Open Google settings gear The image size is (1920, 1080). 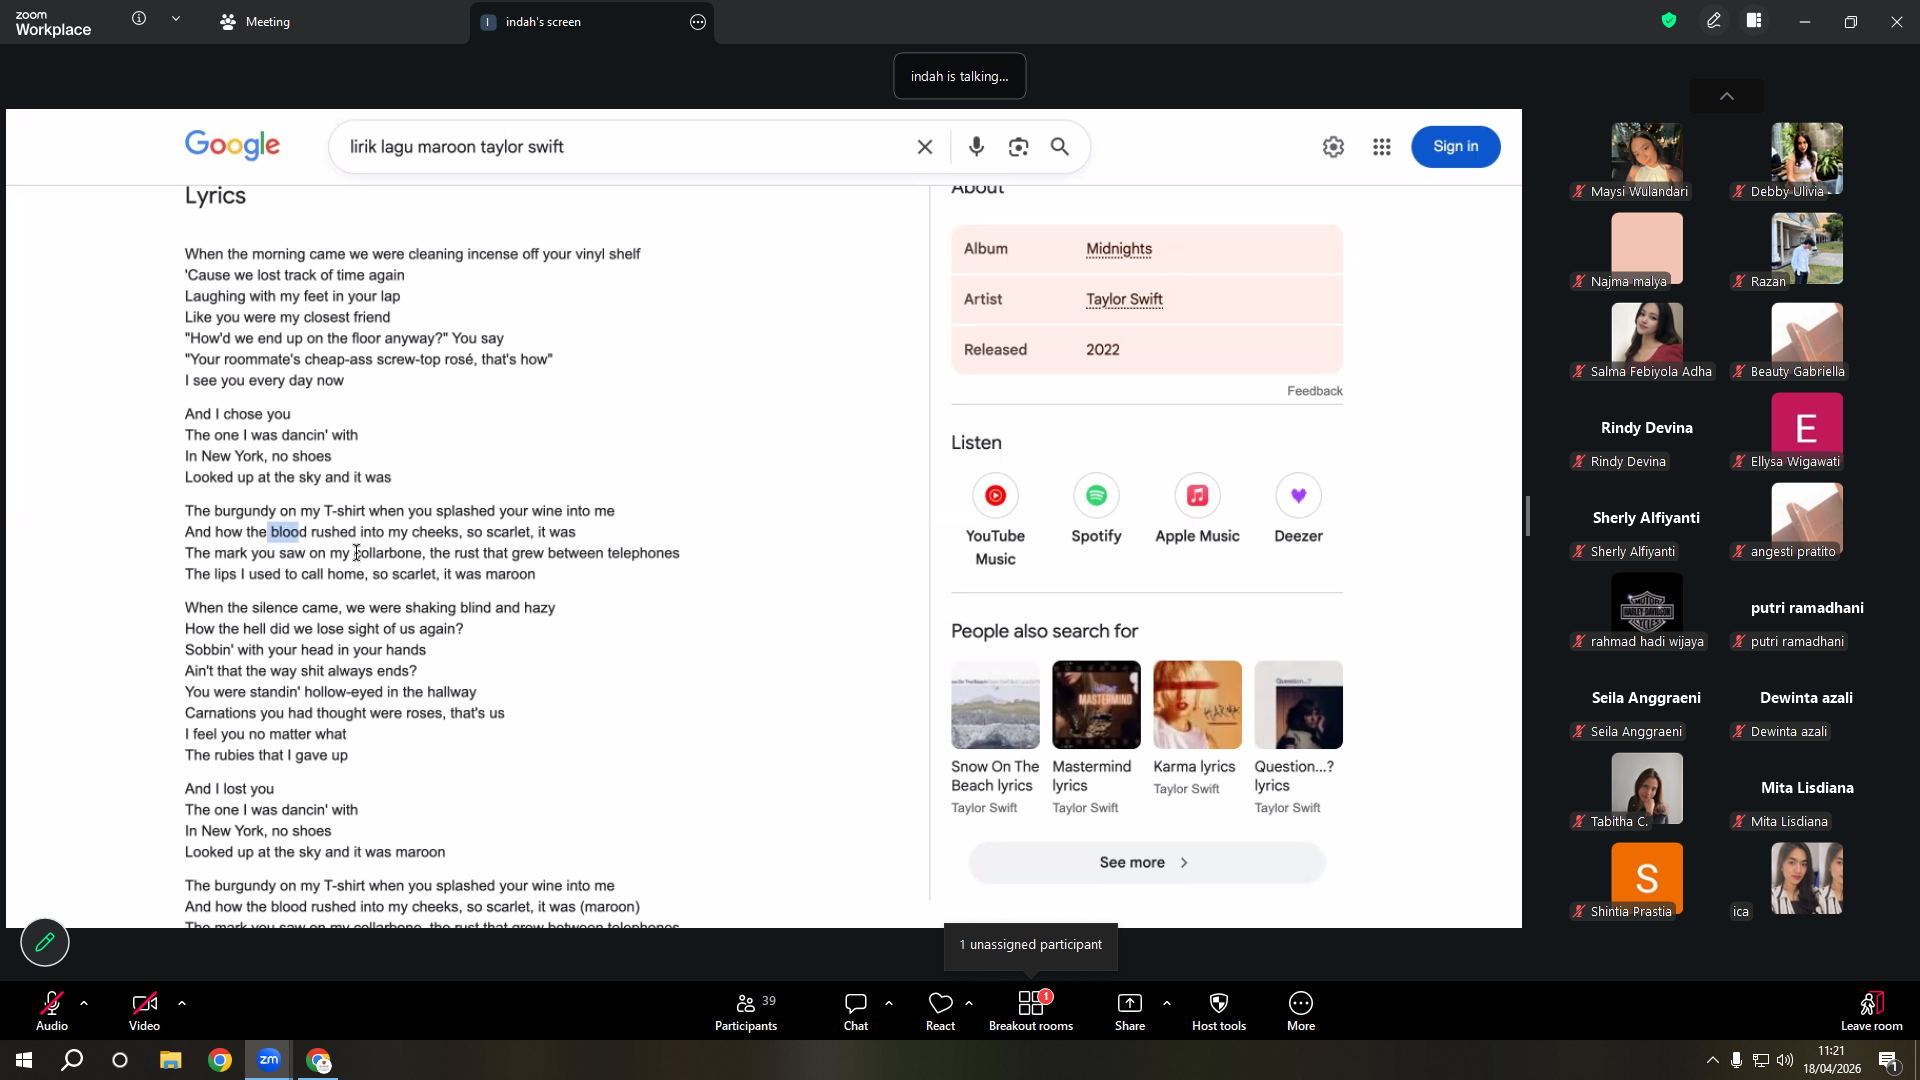click(x=1333, y=147)
